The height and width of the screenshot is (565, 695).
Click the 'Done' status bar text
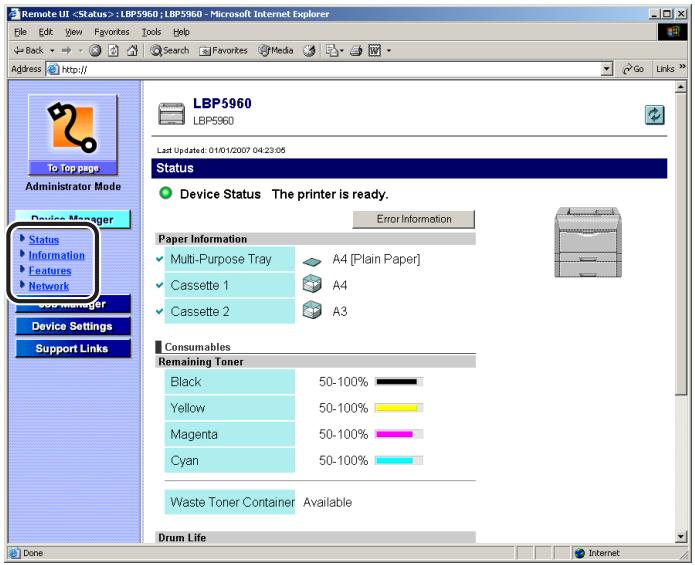tap(33, 553)
